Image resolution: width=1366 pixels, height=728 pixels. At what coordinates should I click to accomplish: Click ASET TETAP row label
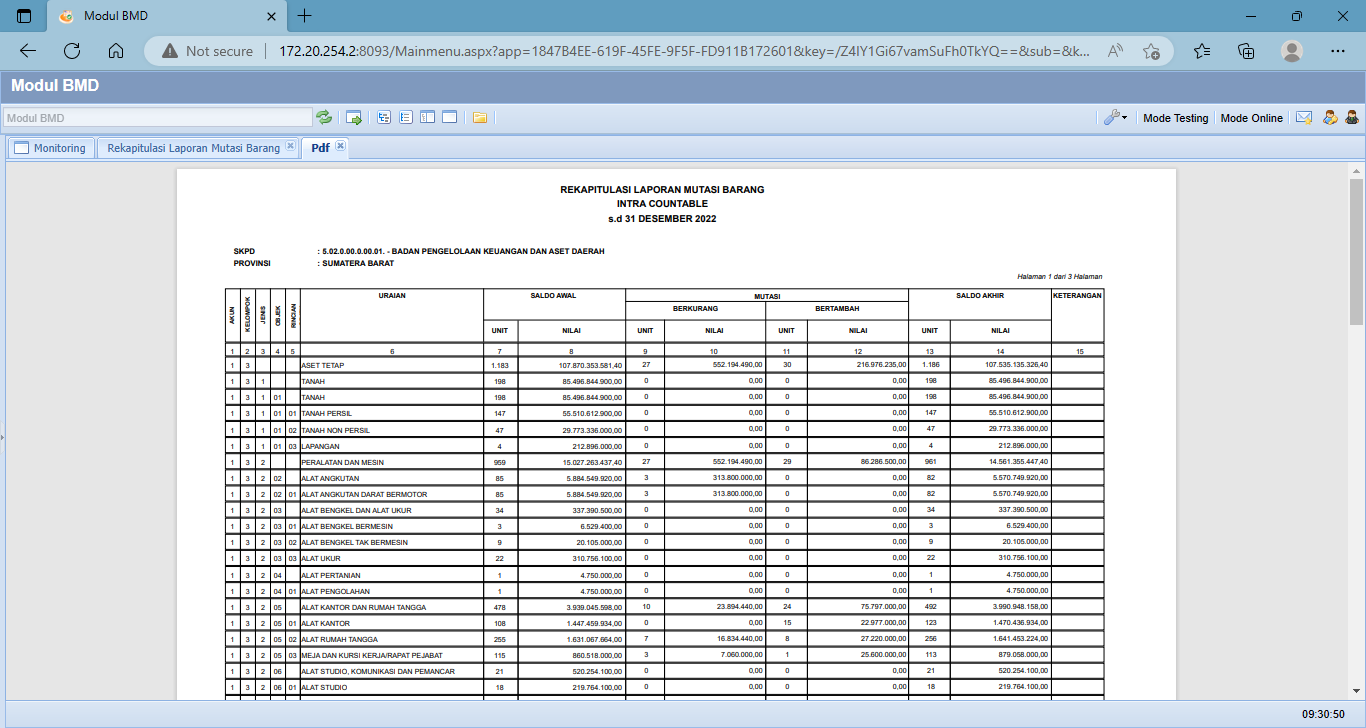pyautogui.click(x=322, y=365)
